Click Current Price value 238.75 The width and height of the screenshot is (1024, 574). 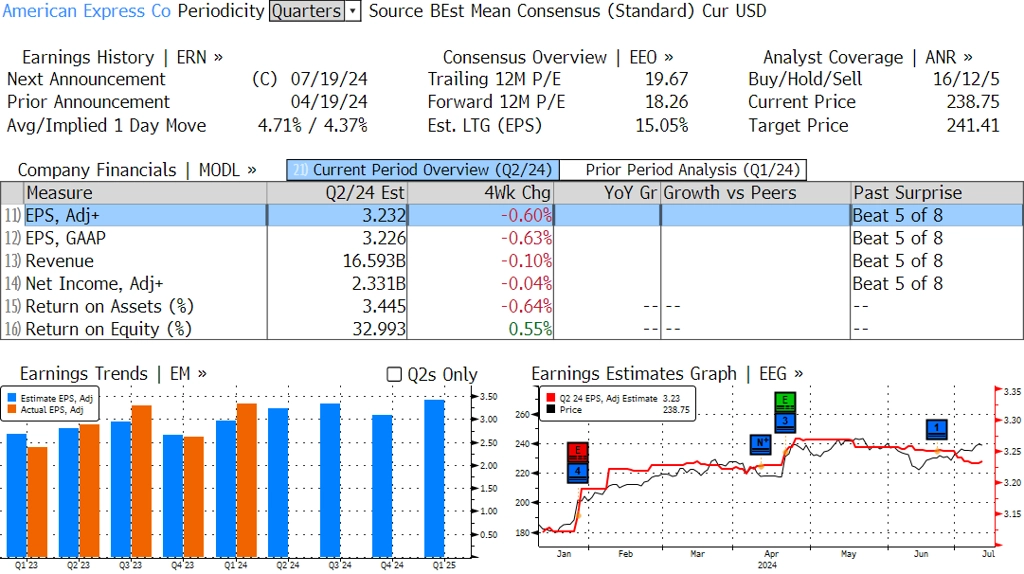(973, 102)
